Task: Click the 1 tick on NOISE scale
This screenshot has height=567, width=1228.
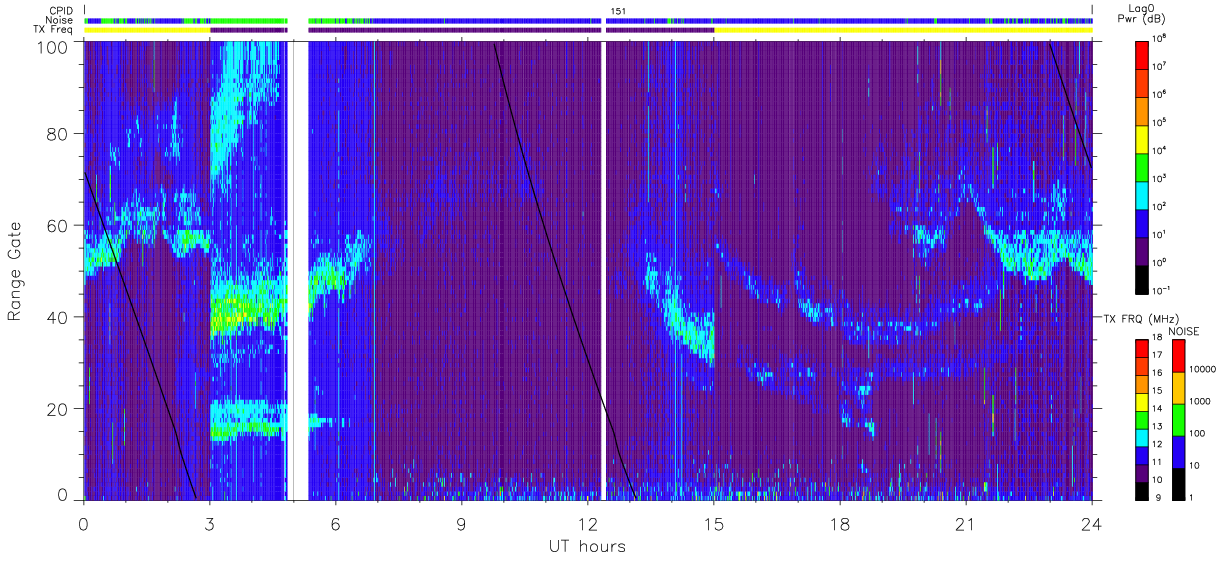Action: click(1191, 498)
